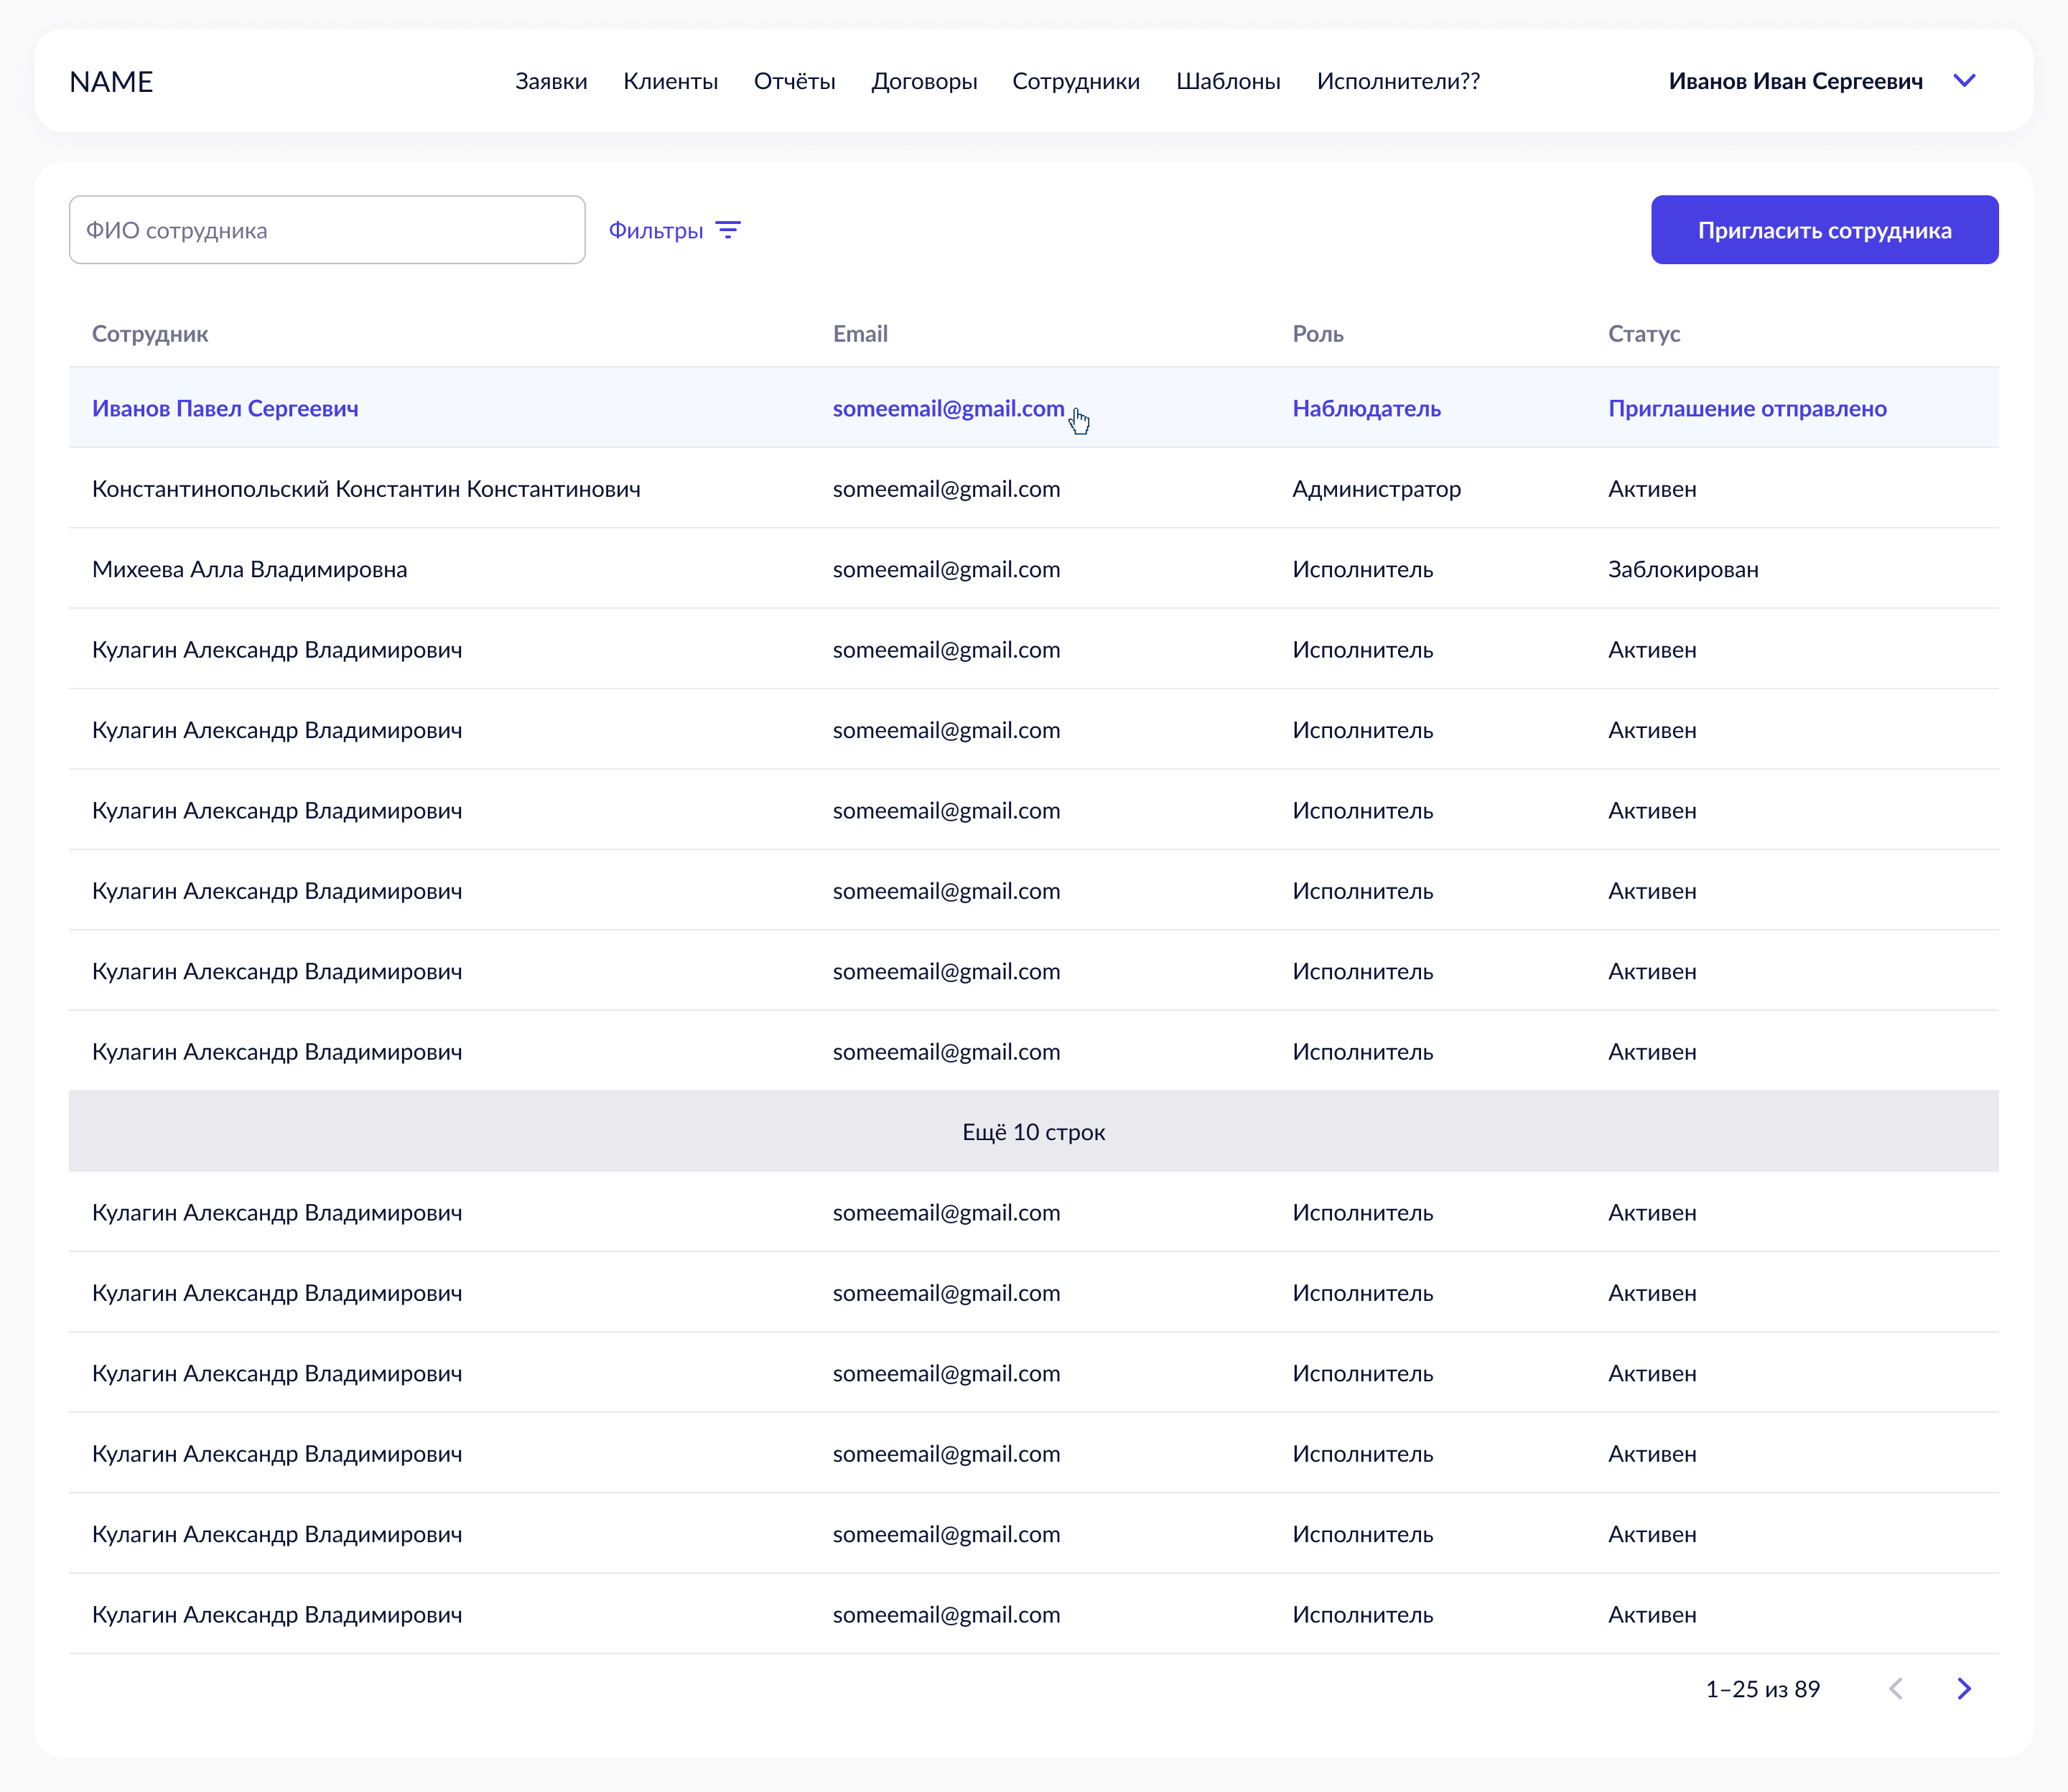The image size is (2068, 1792).
Task: Click the Роль column header
Action: pyautogui.click(x=1318, y=334)
